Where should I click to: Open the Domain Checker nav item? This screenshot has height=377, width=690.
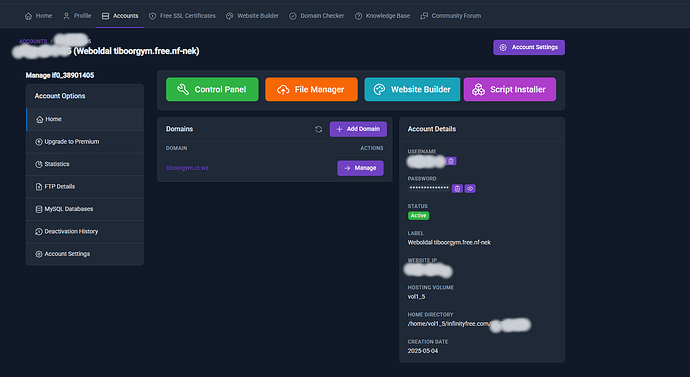point(316,16)
